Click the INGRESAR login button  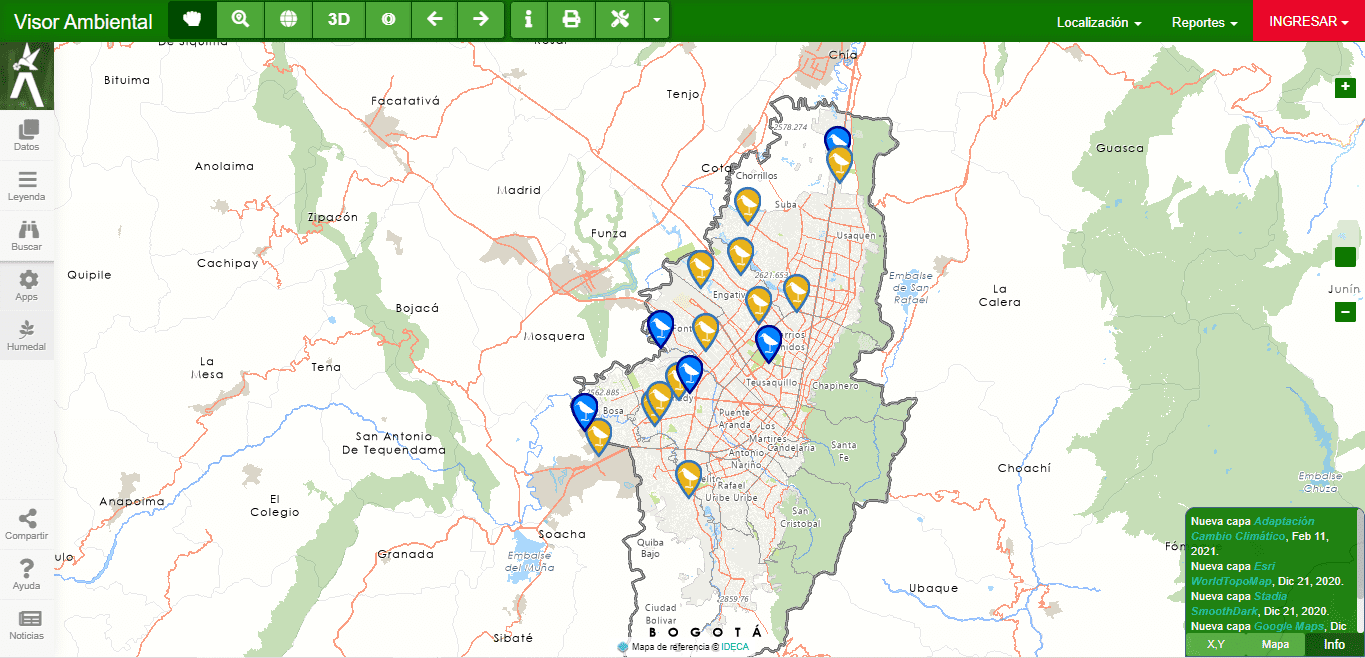coord(1308,22)
